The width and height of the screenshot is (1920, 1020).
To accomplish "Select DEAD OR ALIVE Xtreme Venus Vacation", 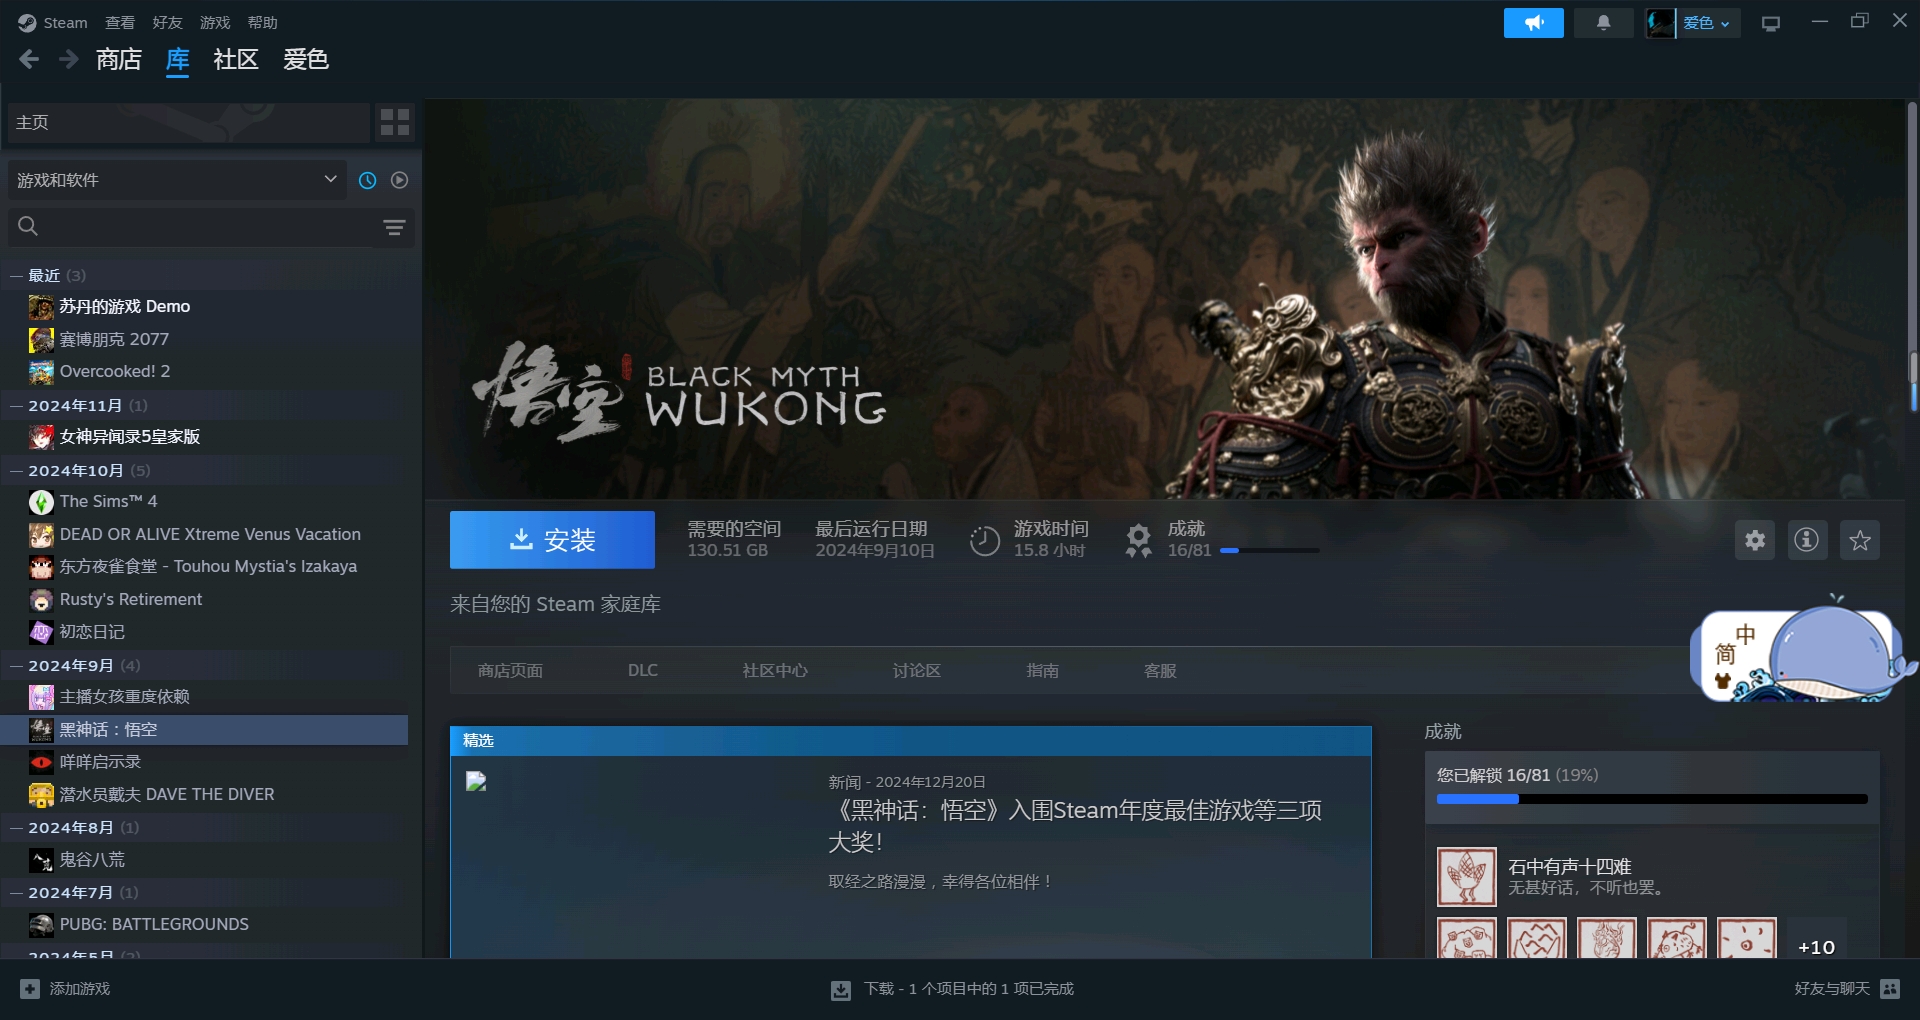I will point(205,534).
